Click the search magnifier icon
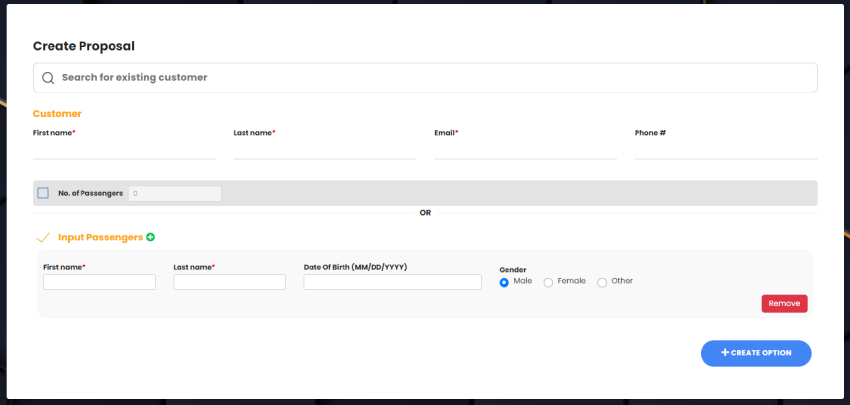The width and height of the screenshot is (850, 405). point(48,78)
